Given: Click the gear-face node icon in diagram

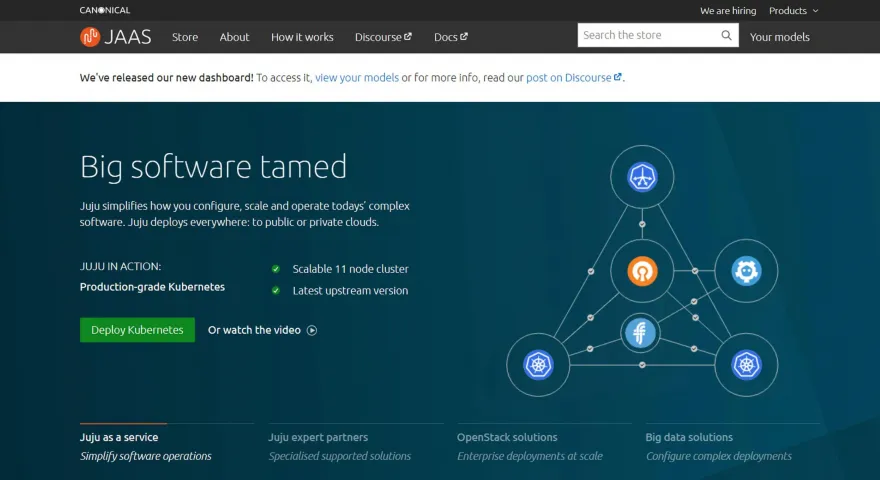Looking at the screenshot, I should pos(746,271).
